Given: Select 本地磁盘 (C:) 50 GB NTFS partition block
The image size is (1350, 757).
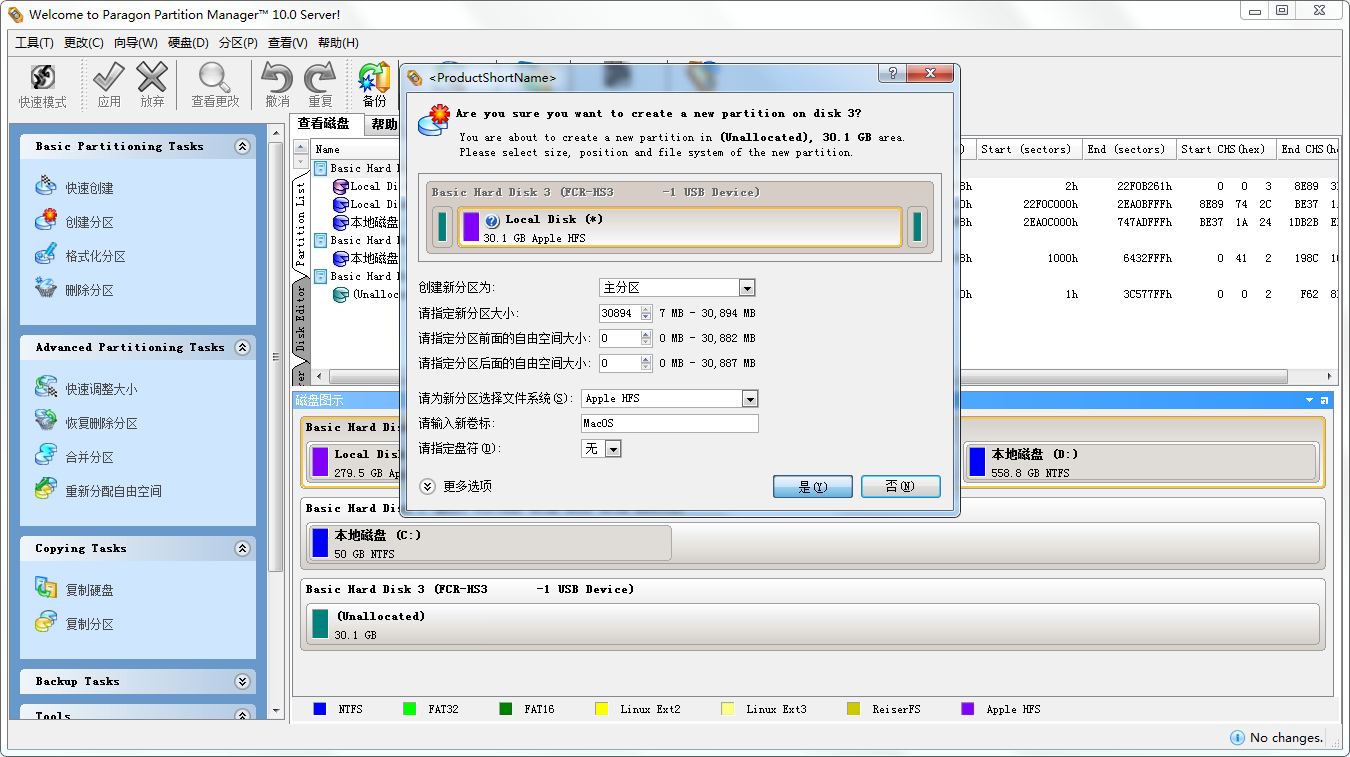Looking at the screenshot, I should pos(489,543).
